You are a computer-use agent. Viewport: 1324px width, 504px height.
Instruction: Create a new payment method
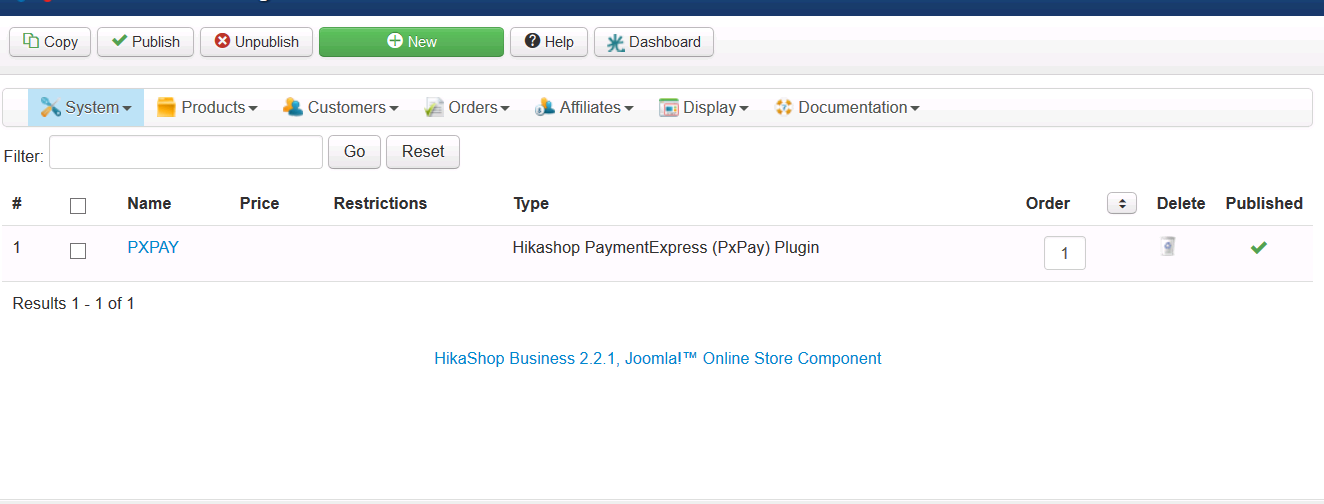pos(411,42)
